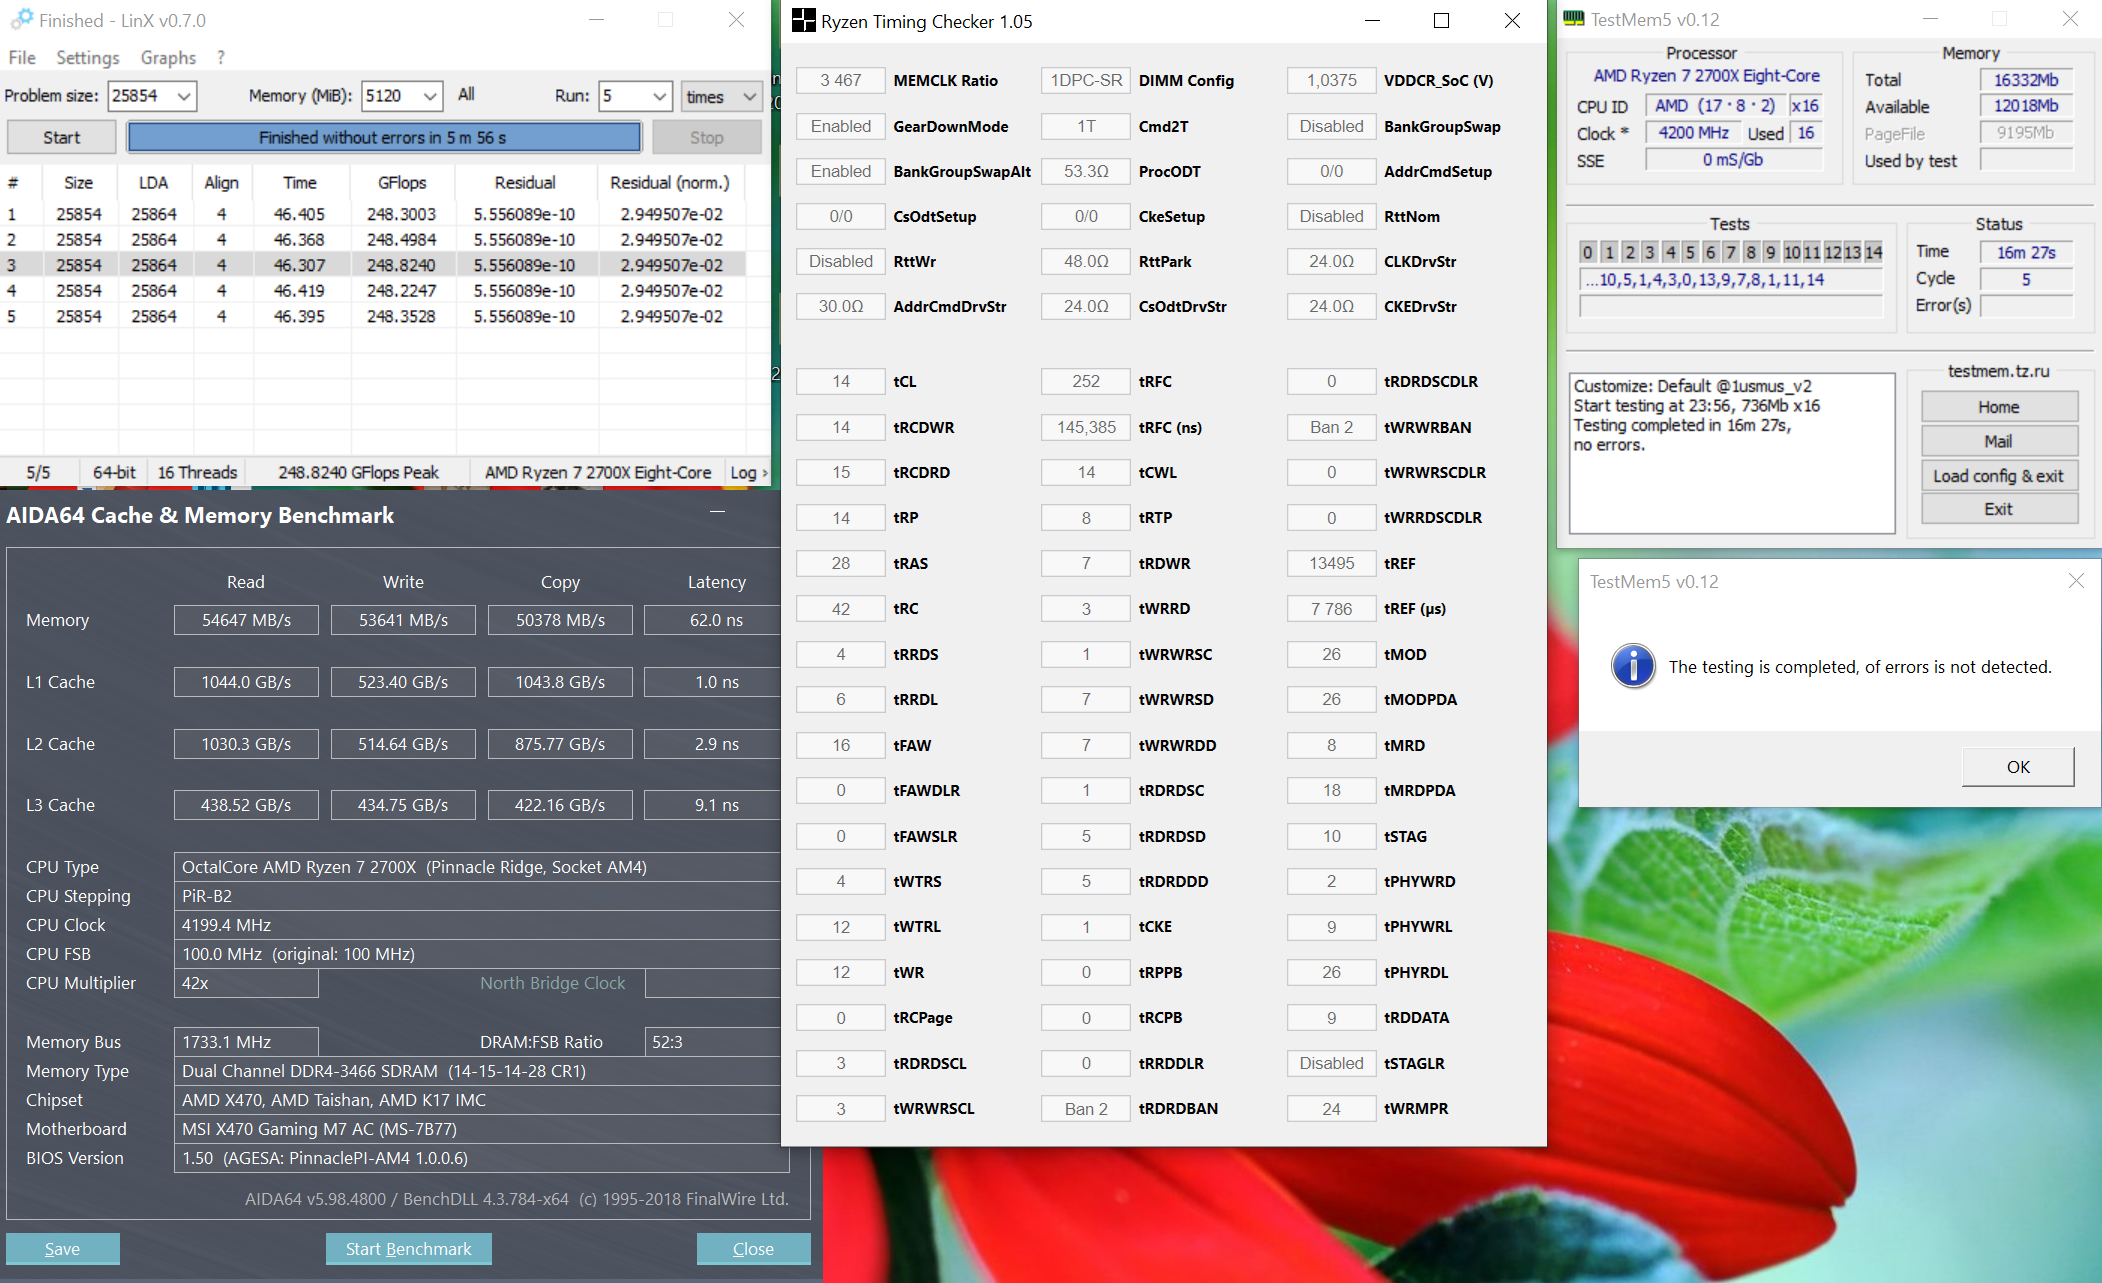Click the TestMem5 title bar chip icon
Image resolution: width=2102 pixels, height=1283 pixels.
point(1573,19)
